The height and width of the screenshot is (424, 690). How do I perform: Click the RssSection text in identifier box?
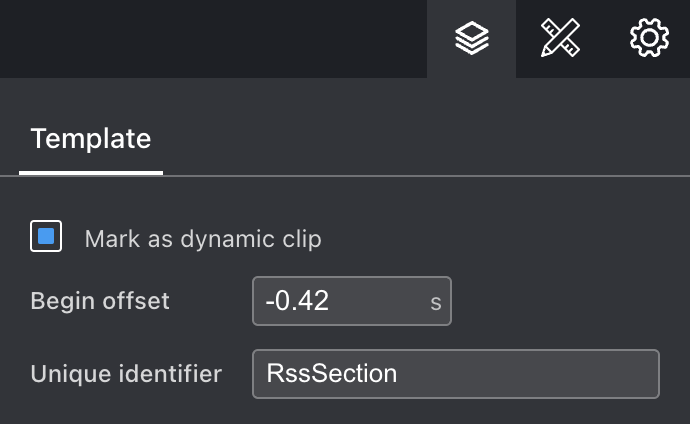[x=332, y=373]
